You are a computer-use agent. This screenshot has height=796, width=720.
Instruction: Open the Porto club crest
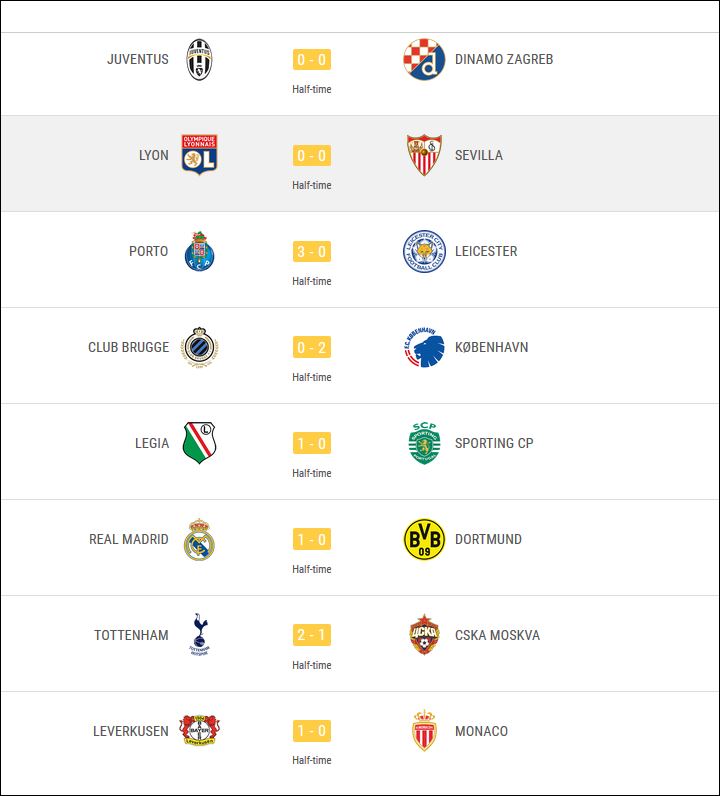199,251
